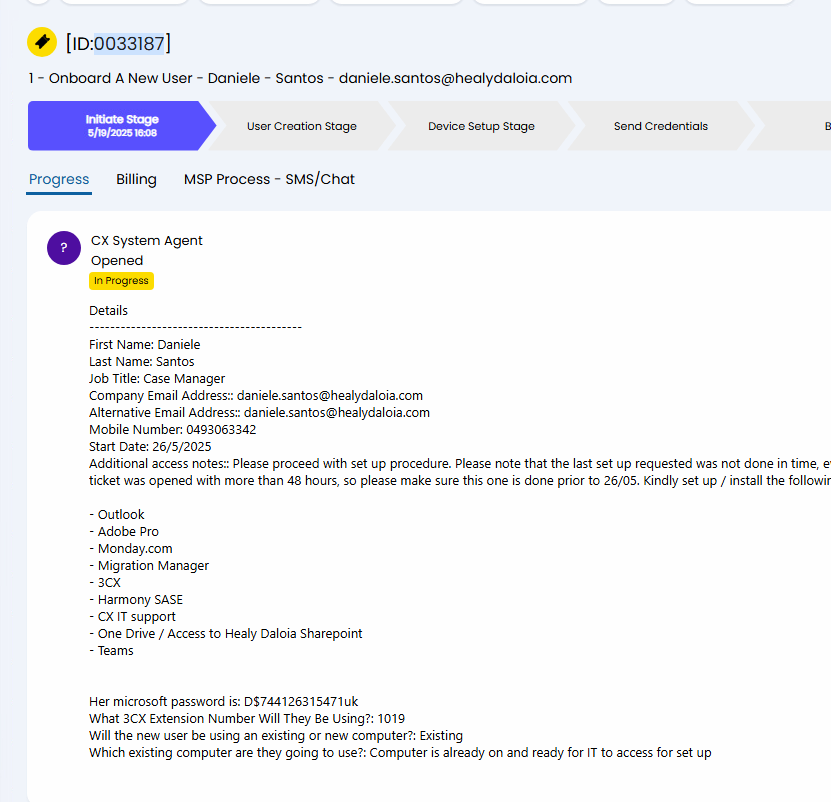Open the MSP Process - SMS/Chat tab
831x802 pixels.
click(x=269, y=179)
